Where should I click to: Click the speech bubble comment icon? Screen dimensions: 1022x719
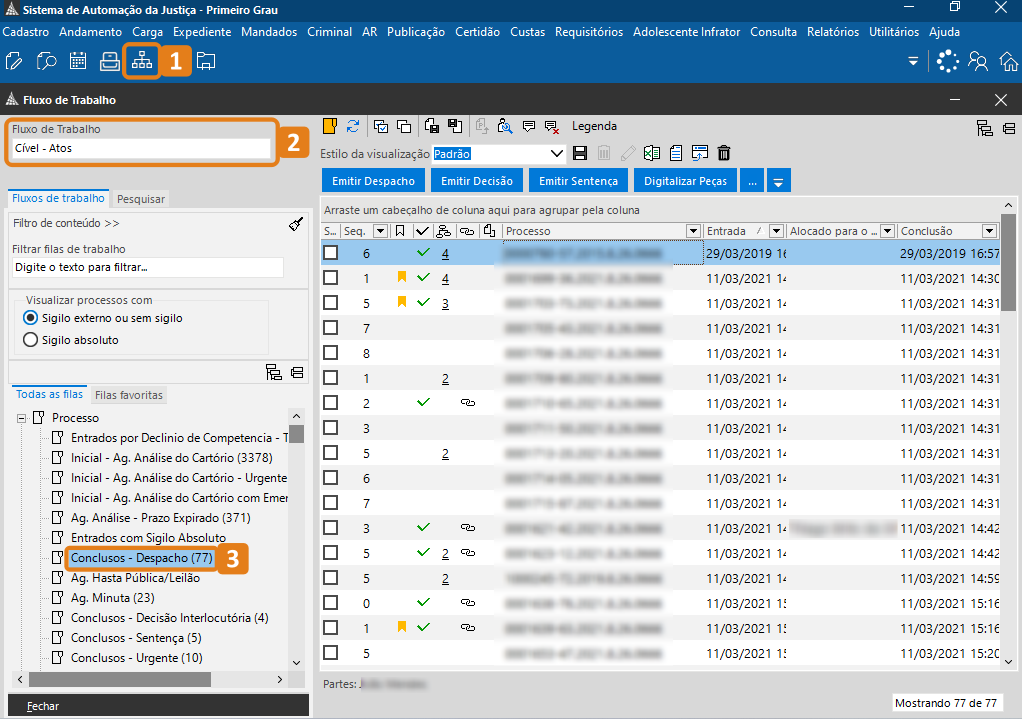pyautogui.click(x=529, y=126)
